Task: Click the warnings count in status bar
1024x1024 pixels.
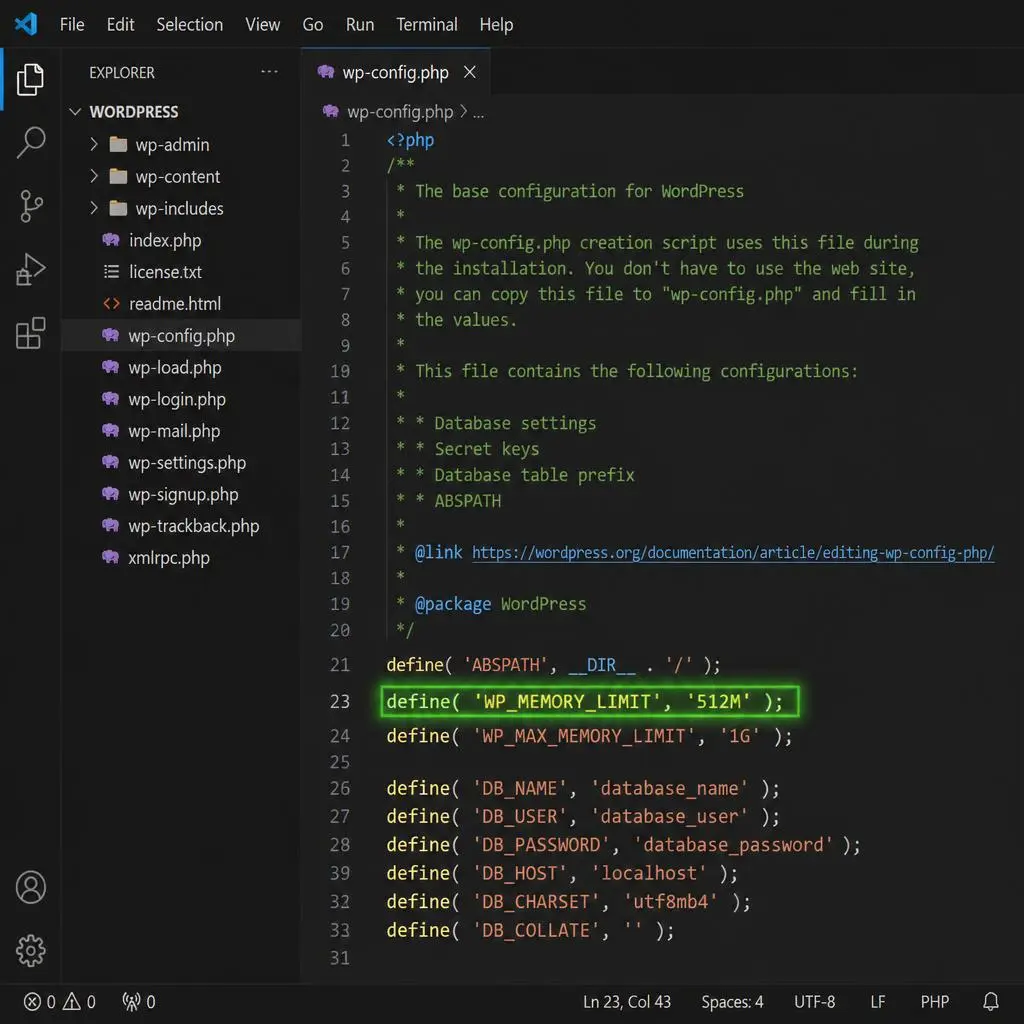Action: tap(79, 1002)
